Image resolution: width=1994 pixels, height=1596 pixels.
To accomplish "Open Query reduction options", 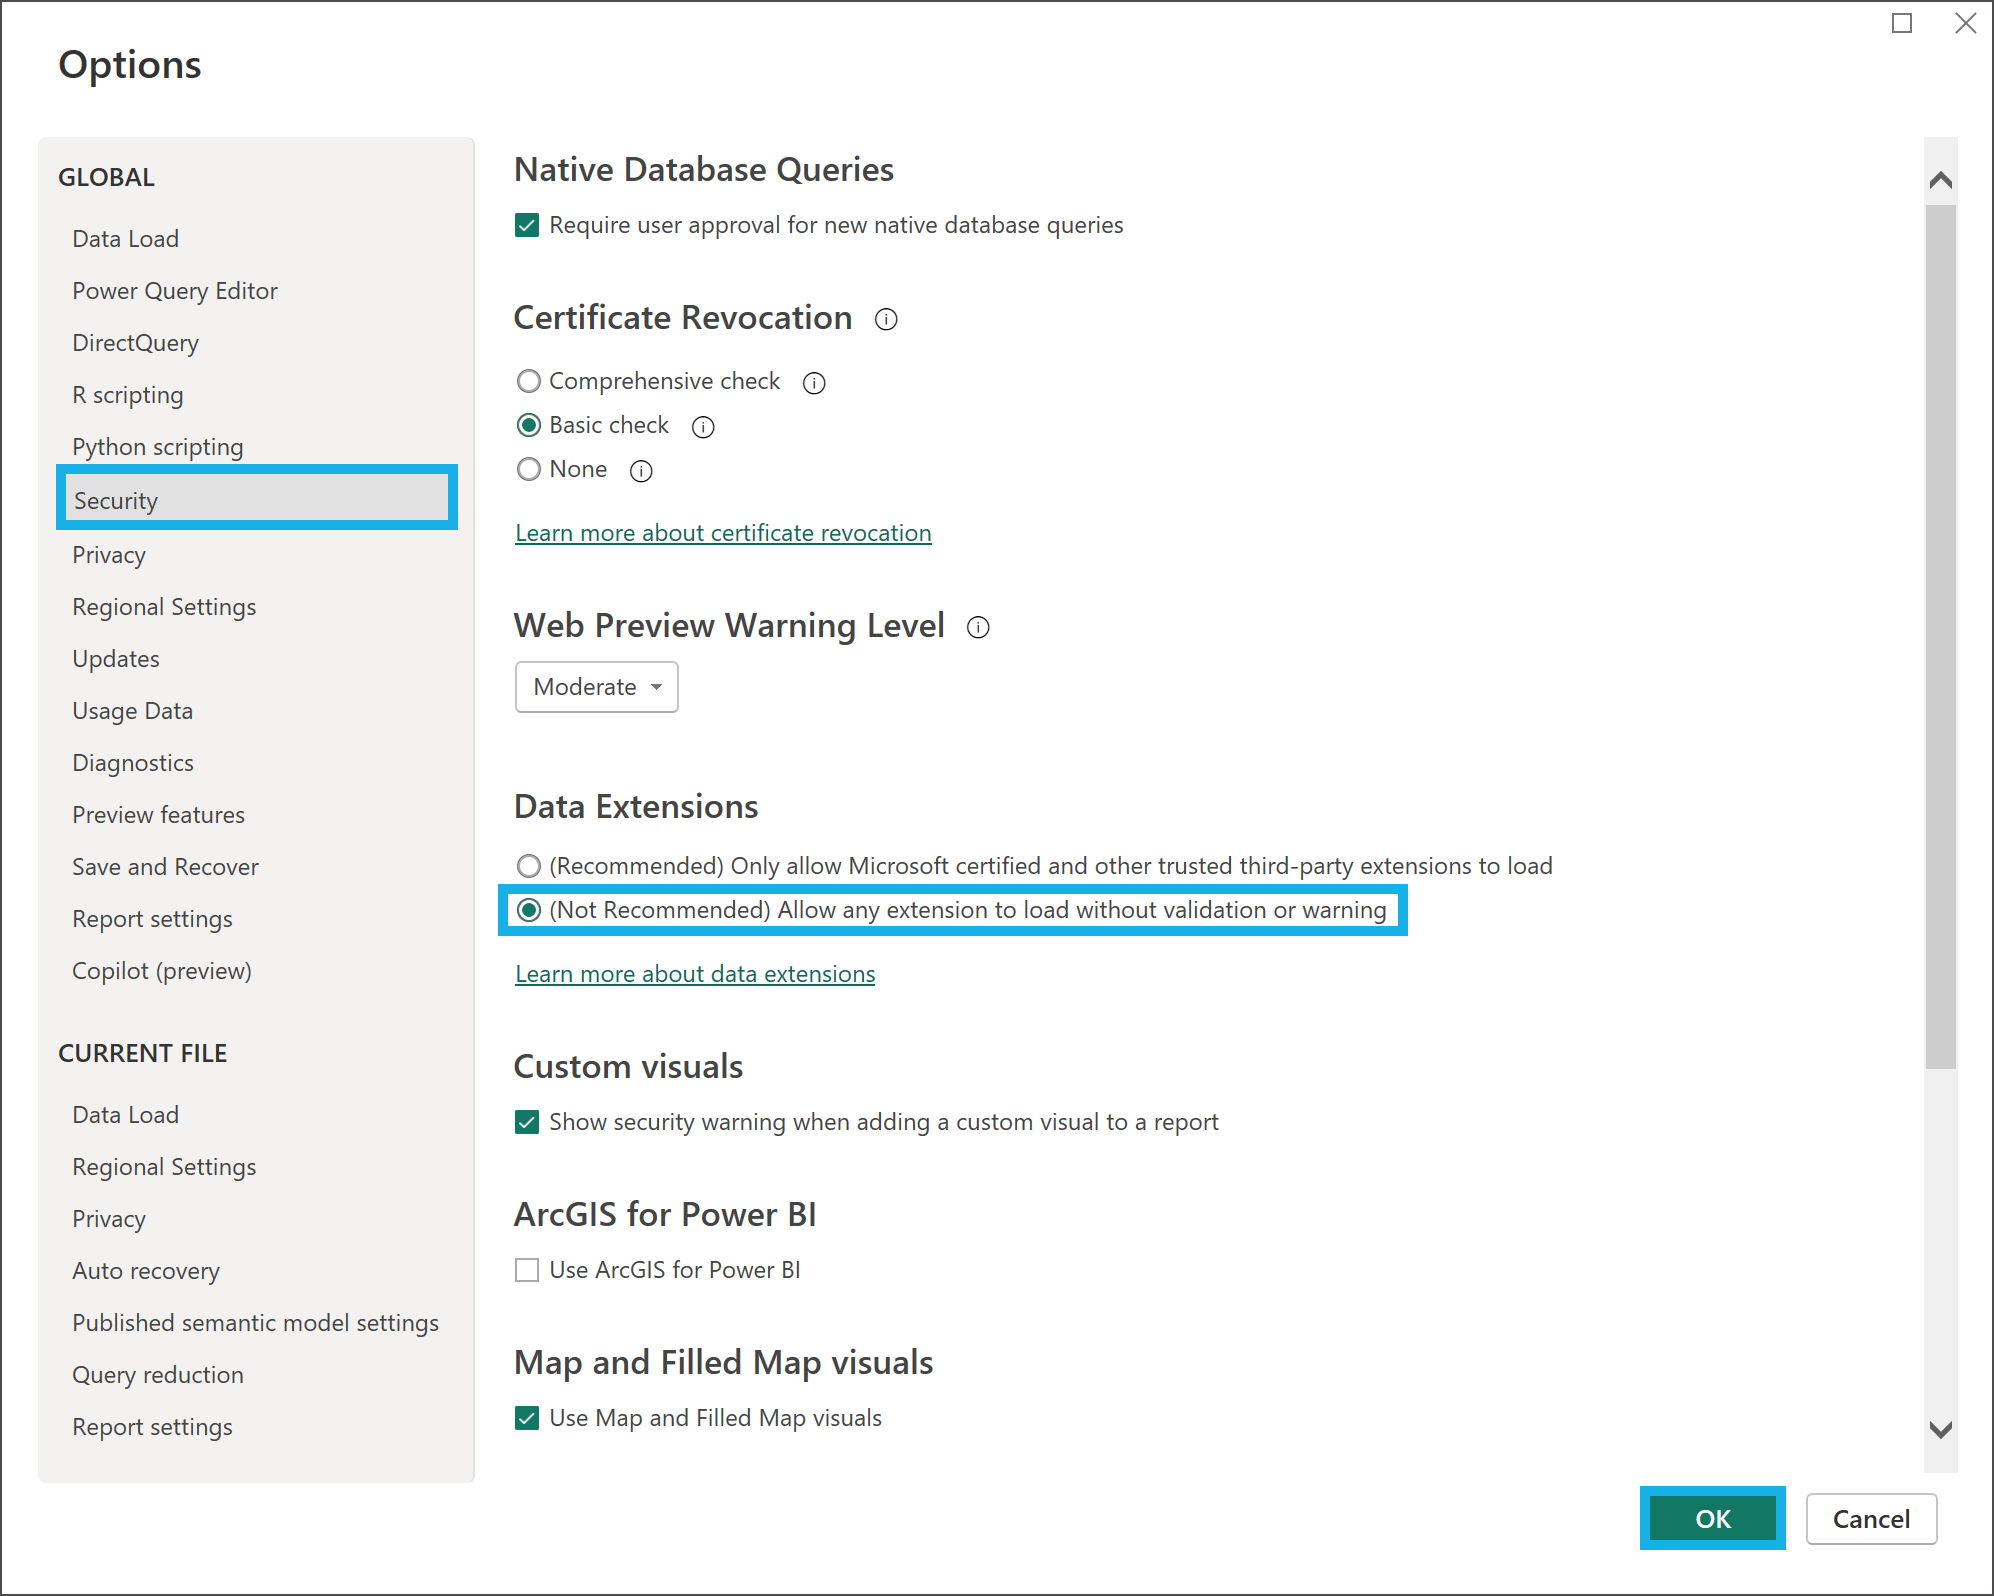I will (x=158, y=1375).
